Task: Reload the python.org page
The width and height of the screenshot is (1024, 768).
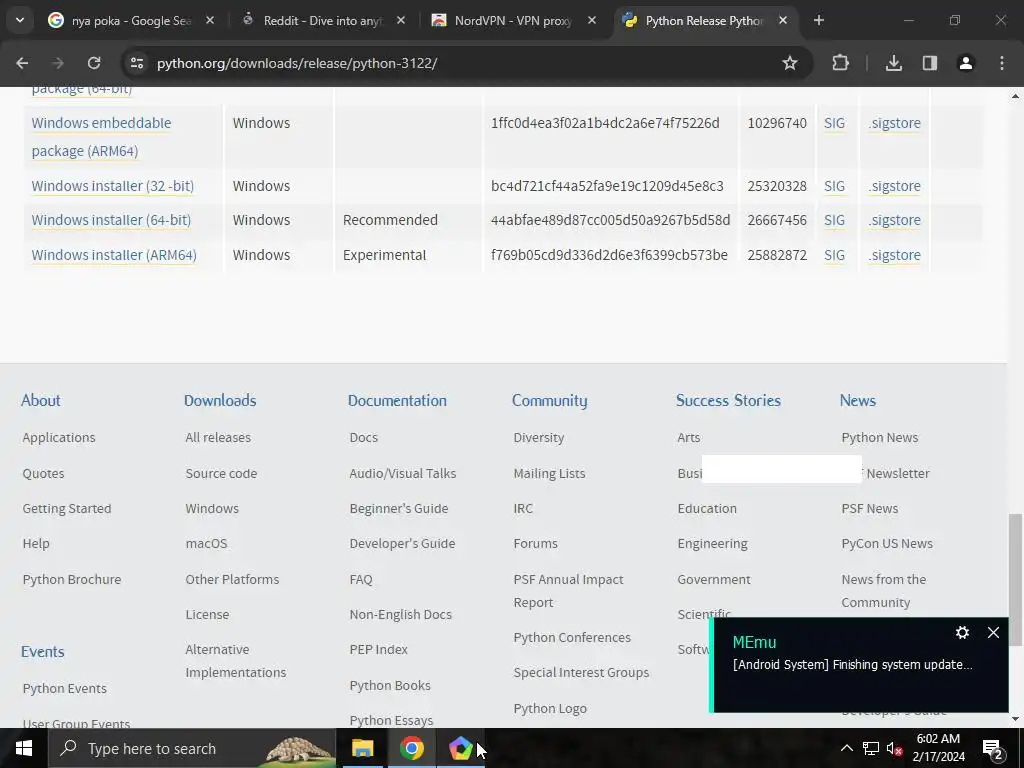Action: (94, 63)
